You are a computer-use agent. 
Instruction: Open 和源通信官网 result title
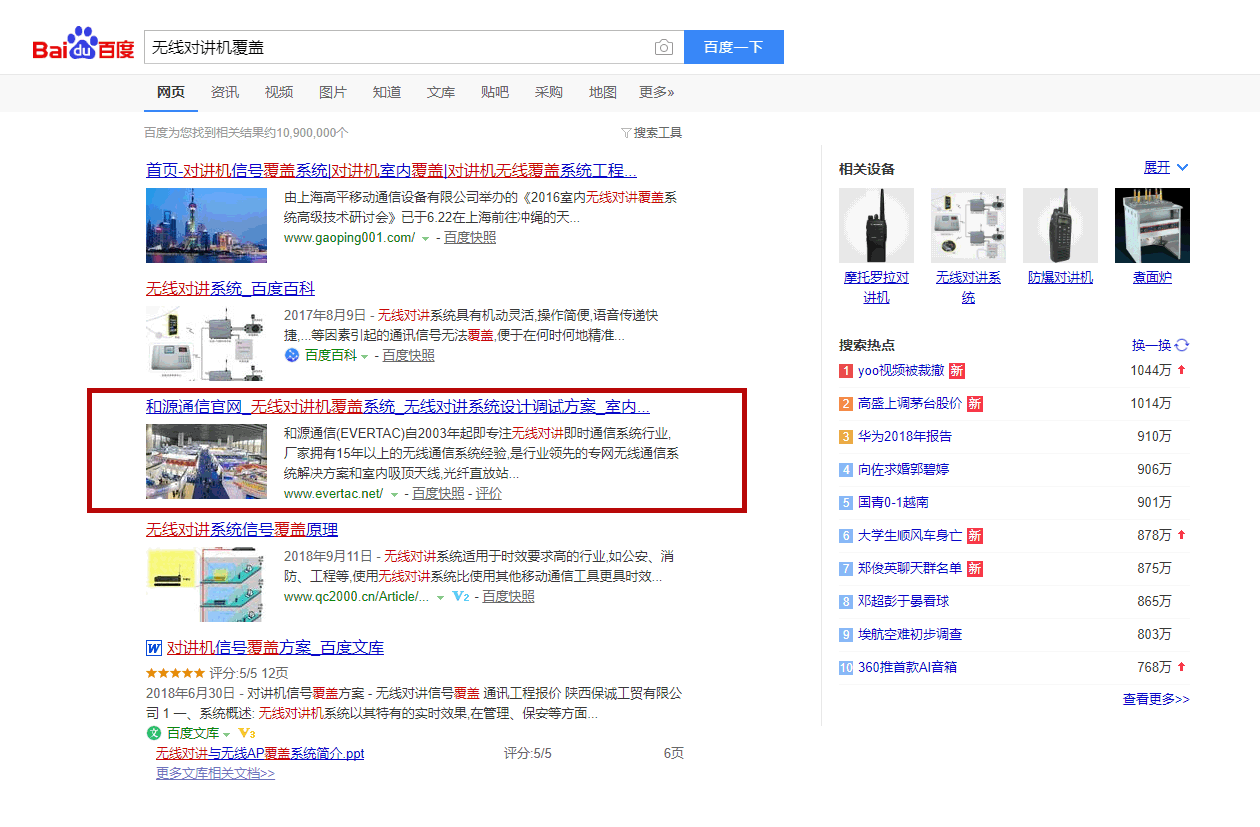pyautogui.click(x=398, y=407)
